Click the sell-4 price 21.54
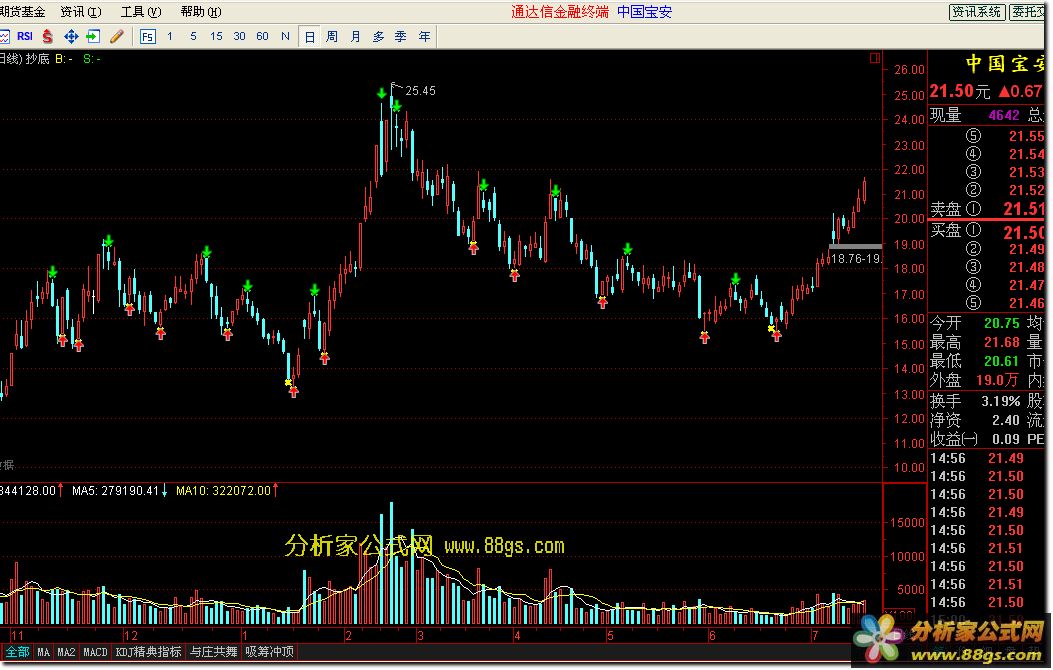Viewport: 1053px width, 670px height. (1026, 154)
